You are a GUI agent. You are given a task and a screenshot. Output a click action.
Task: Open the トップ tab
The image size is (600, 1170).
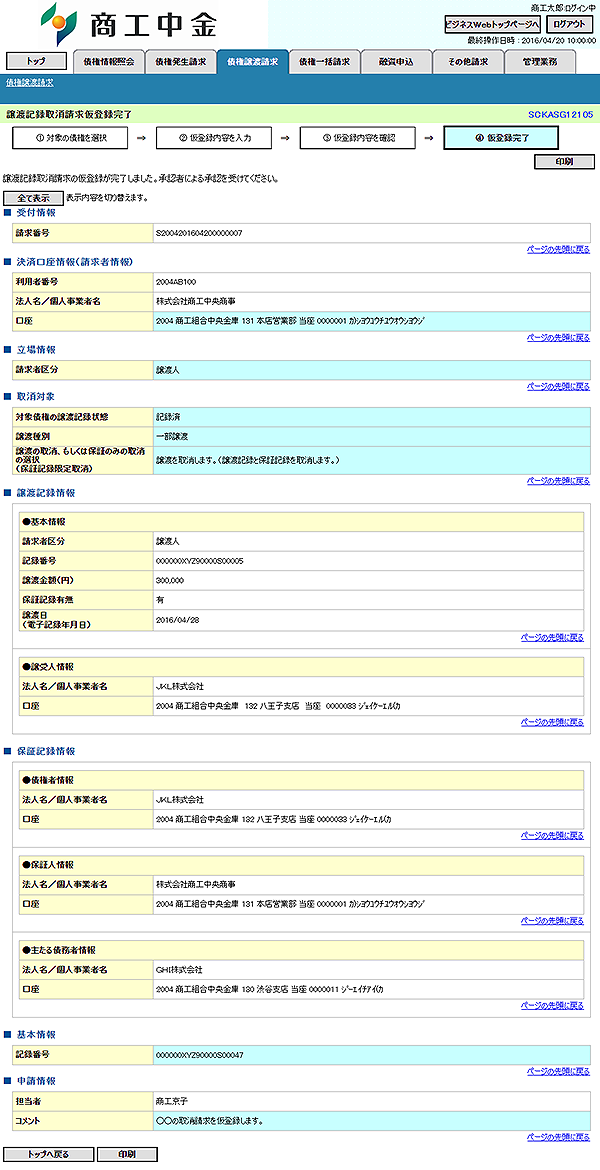[x=36, y=61]
